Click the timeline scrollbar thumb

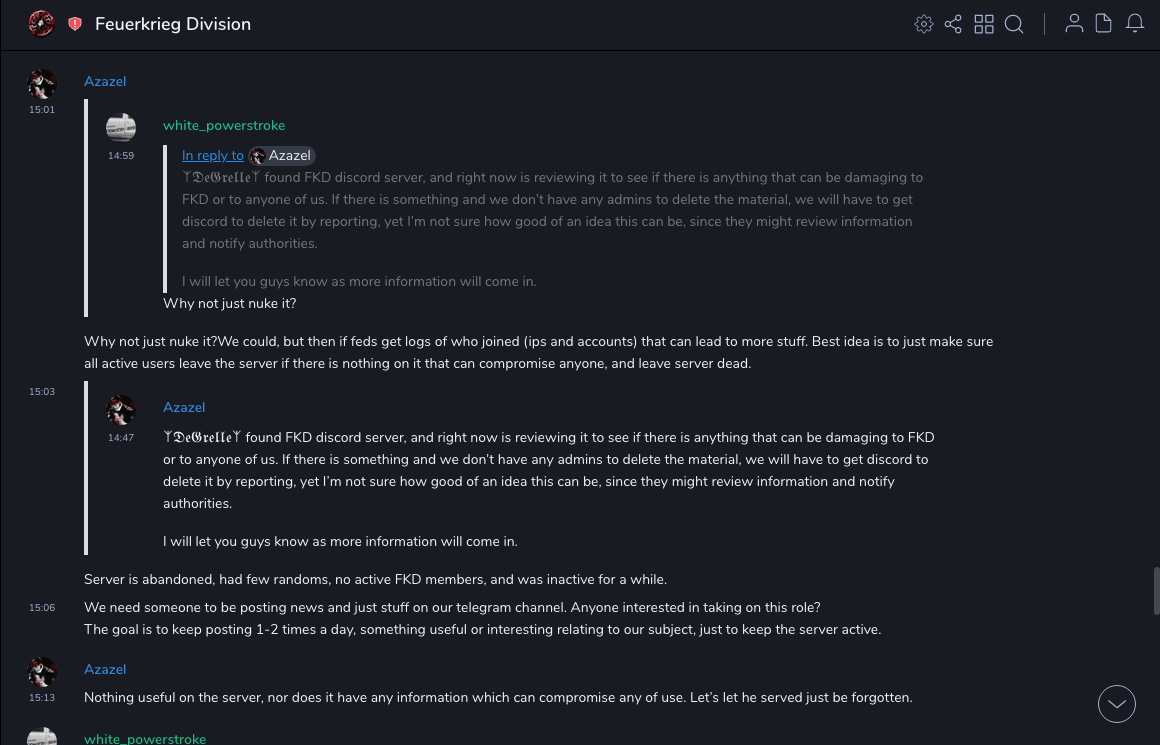coord(1156,590)
